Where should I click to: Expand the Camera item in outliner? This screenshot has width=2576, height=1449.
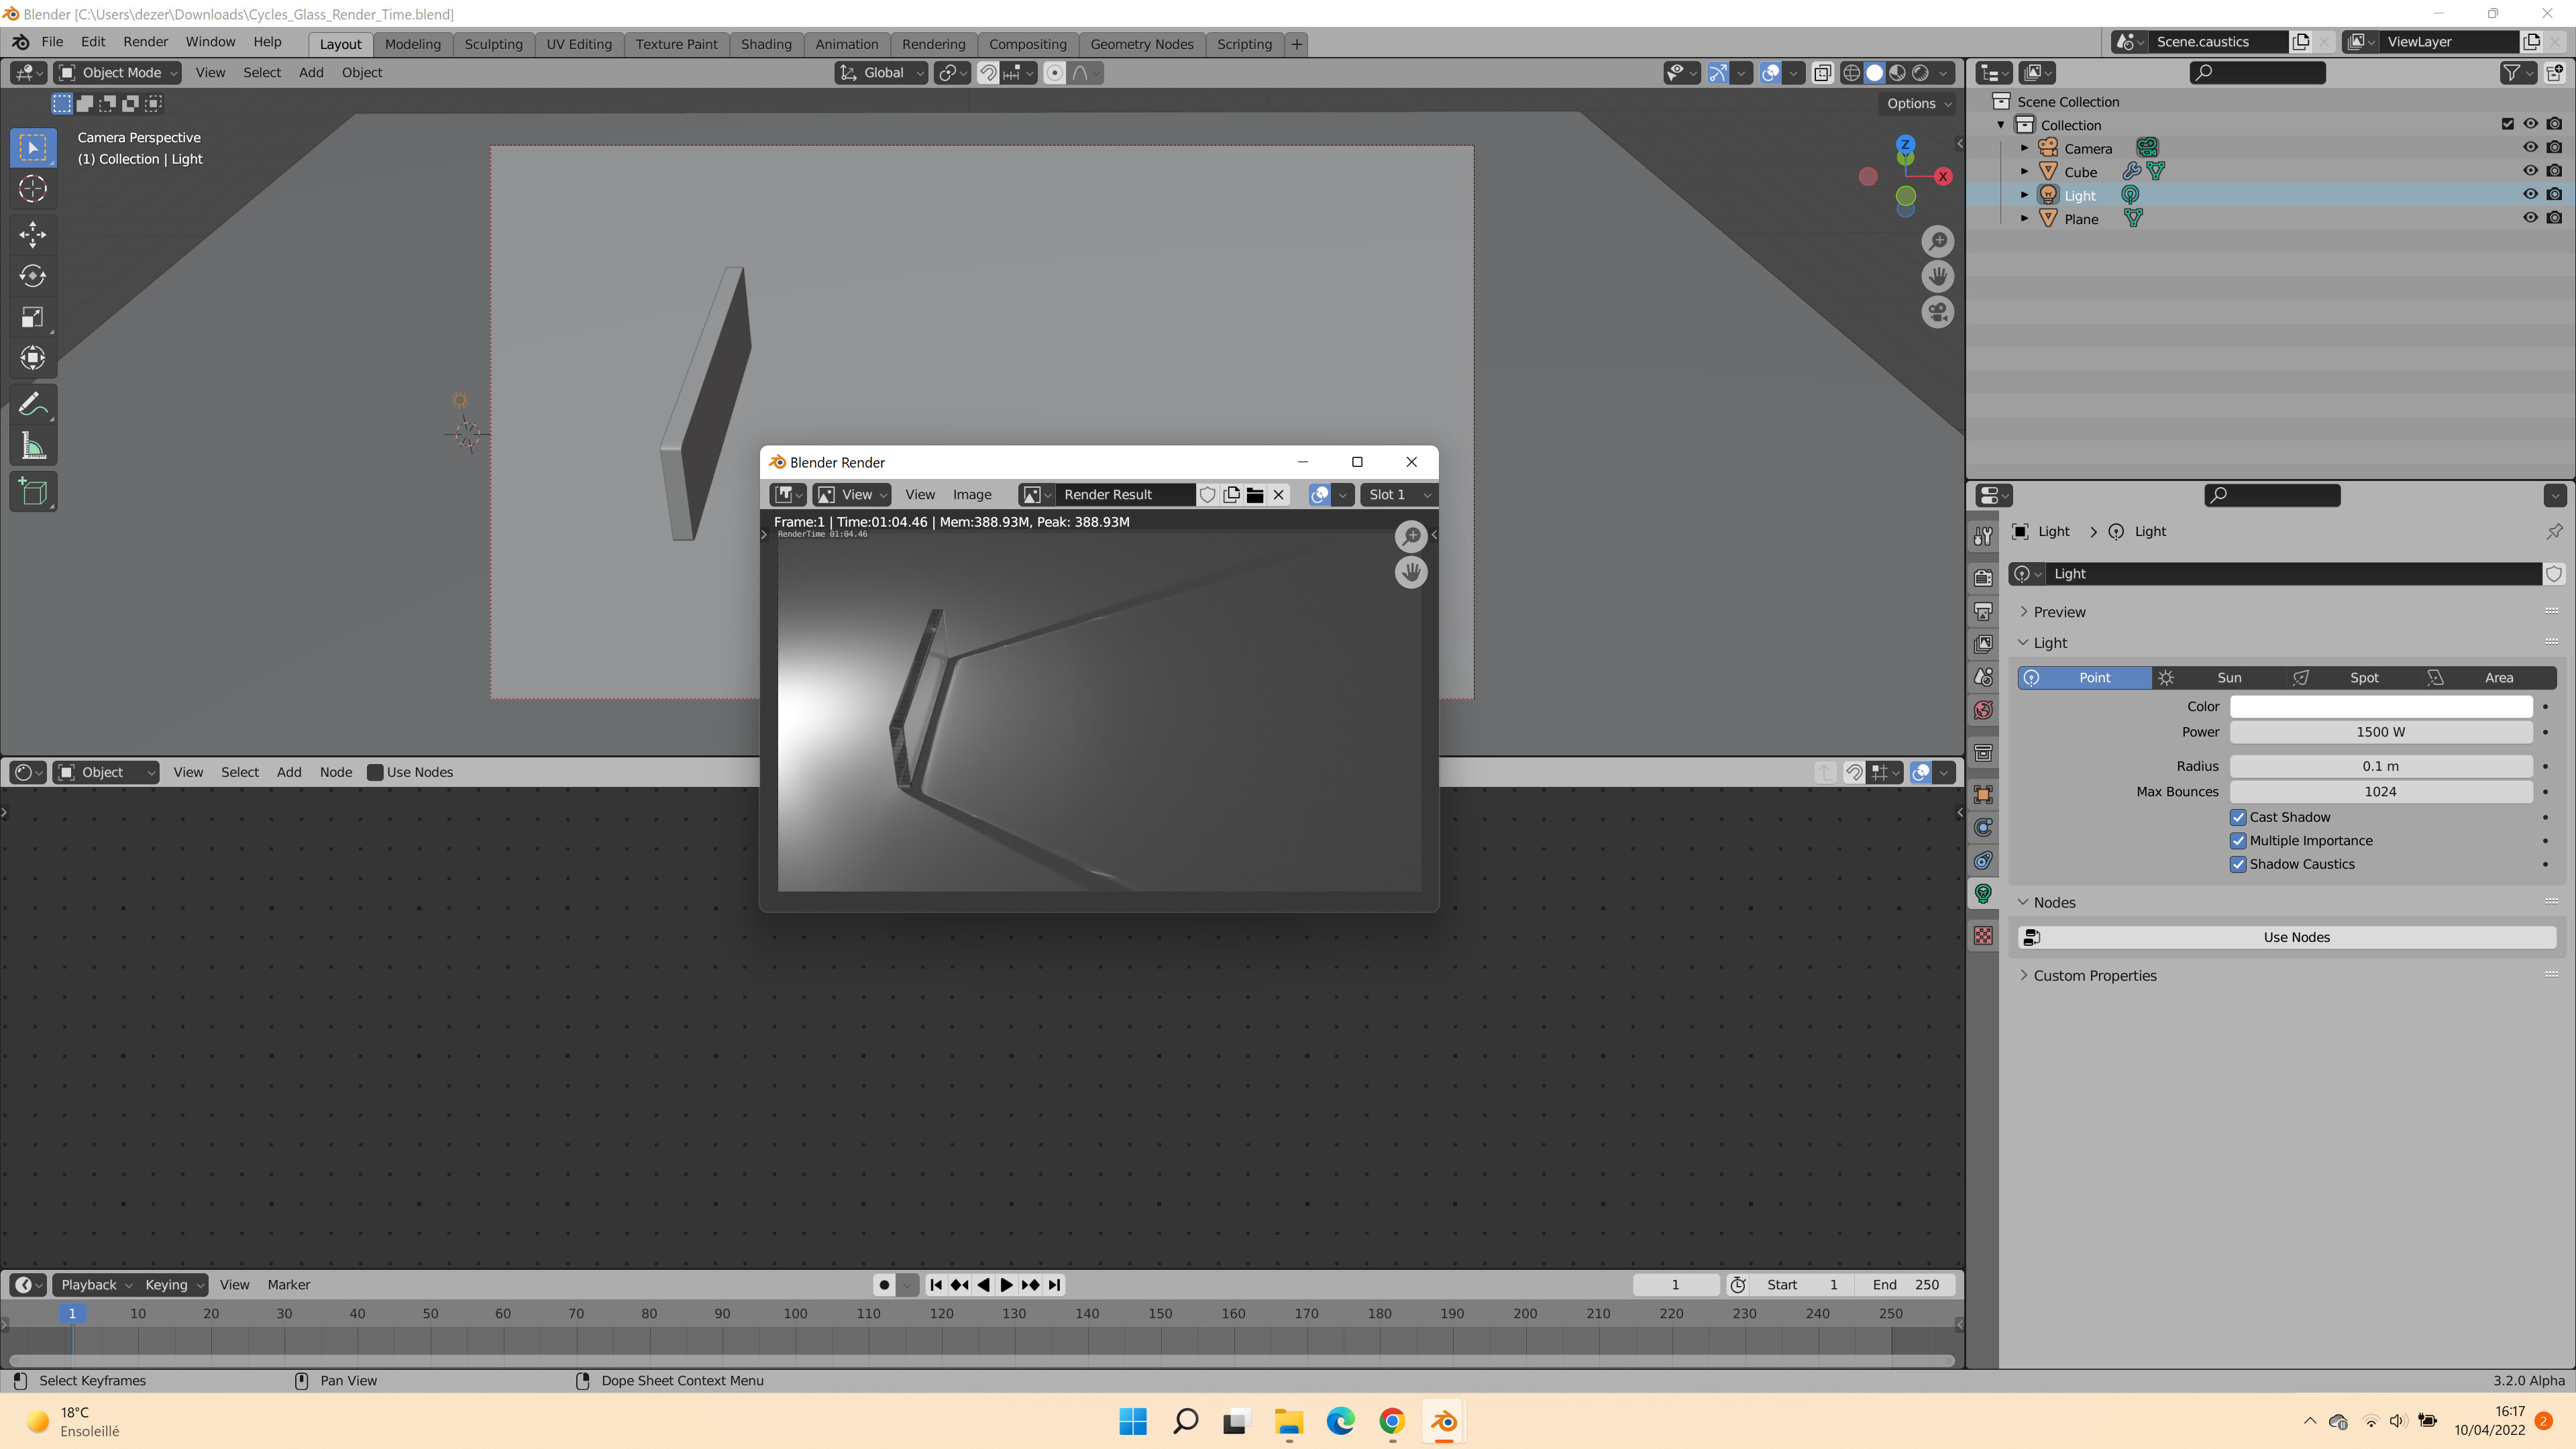(2024, 148)
